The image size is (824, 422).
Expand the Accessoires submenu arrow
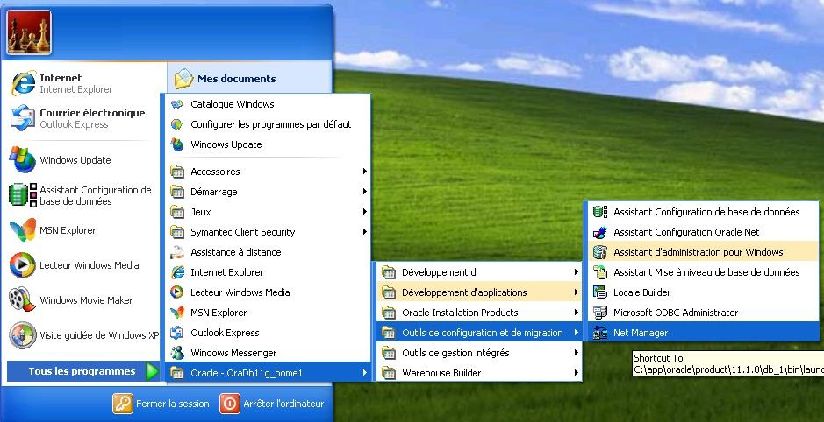click(364, 171)
